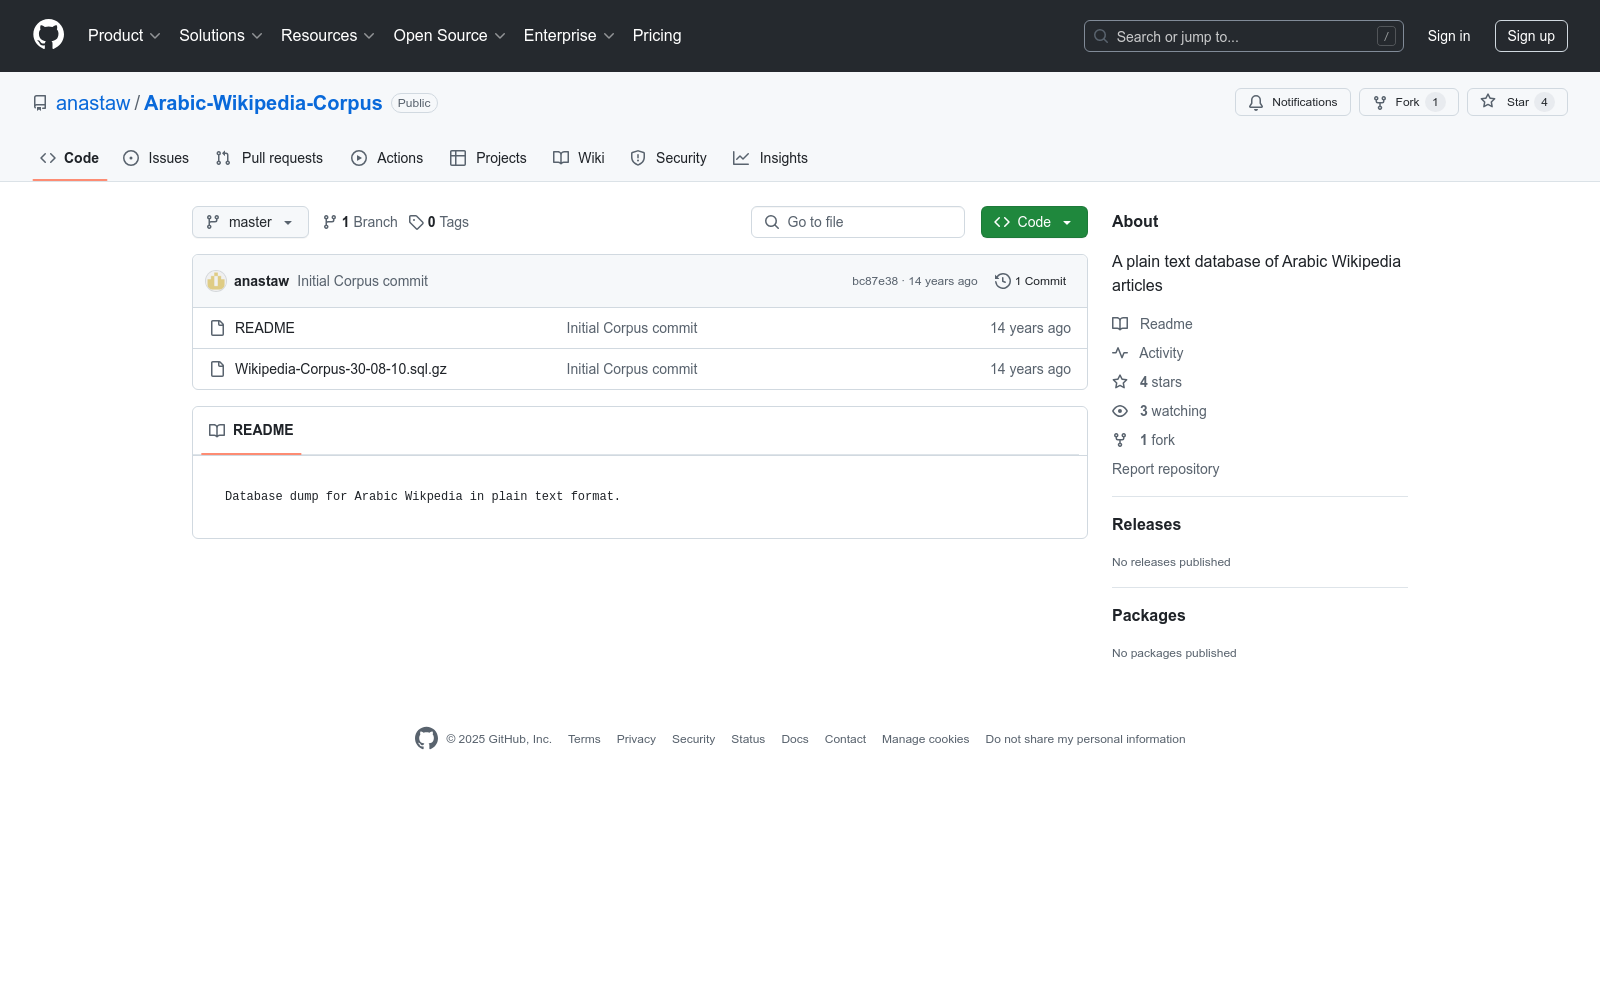This screenshot has height=1000, width=1600.
Task: Select the Code tab
Action: click(x=70, y=158)
